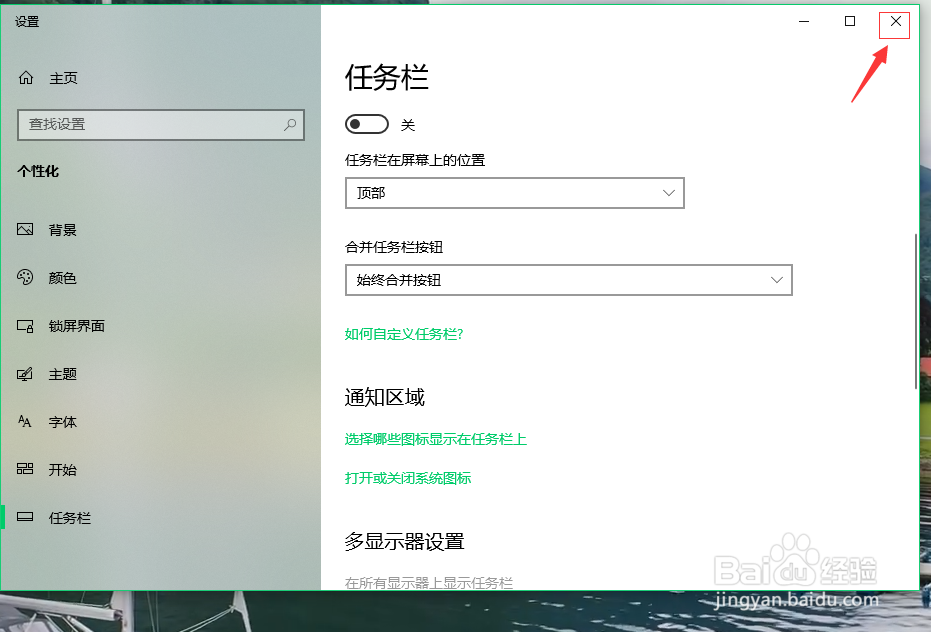Click the 多显示器设置 heading
Image resolution: width=931 pixels, height=632 pixels.
(x=404, y=541)
